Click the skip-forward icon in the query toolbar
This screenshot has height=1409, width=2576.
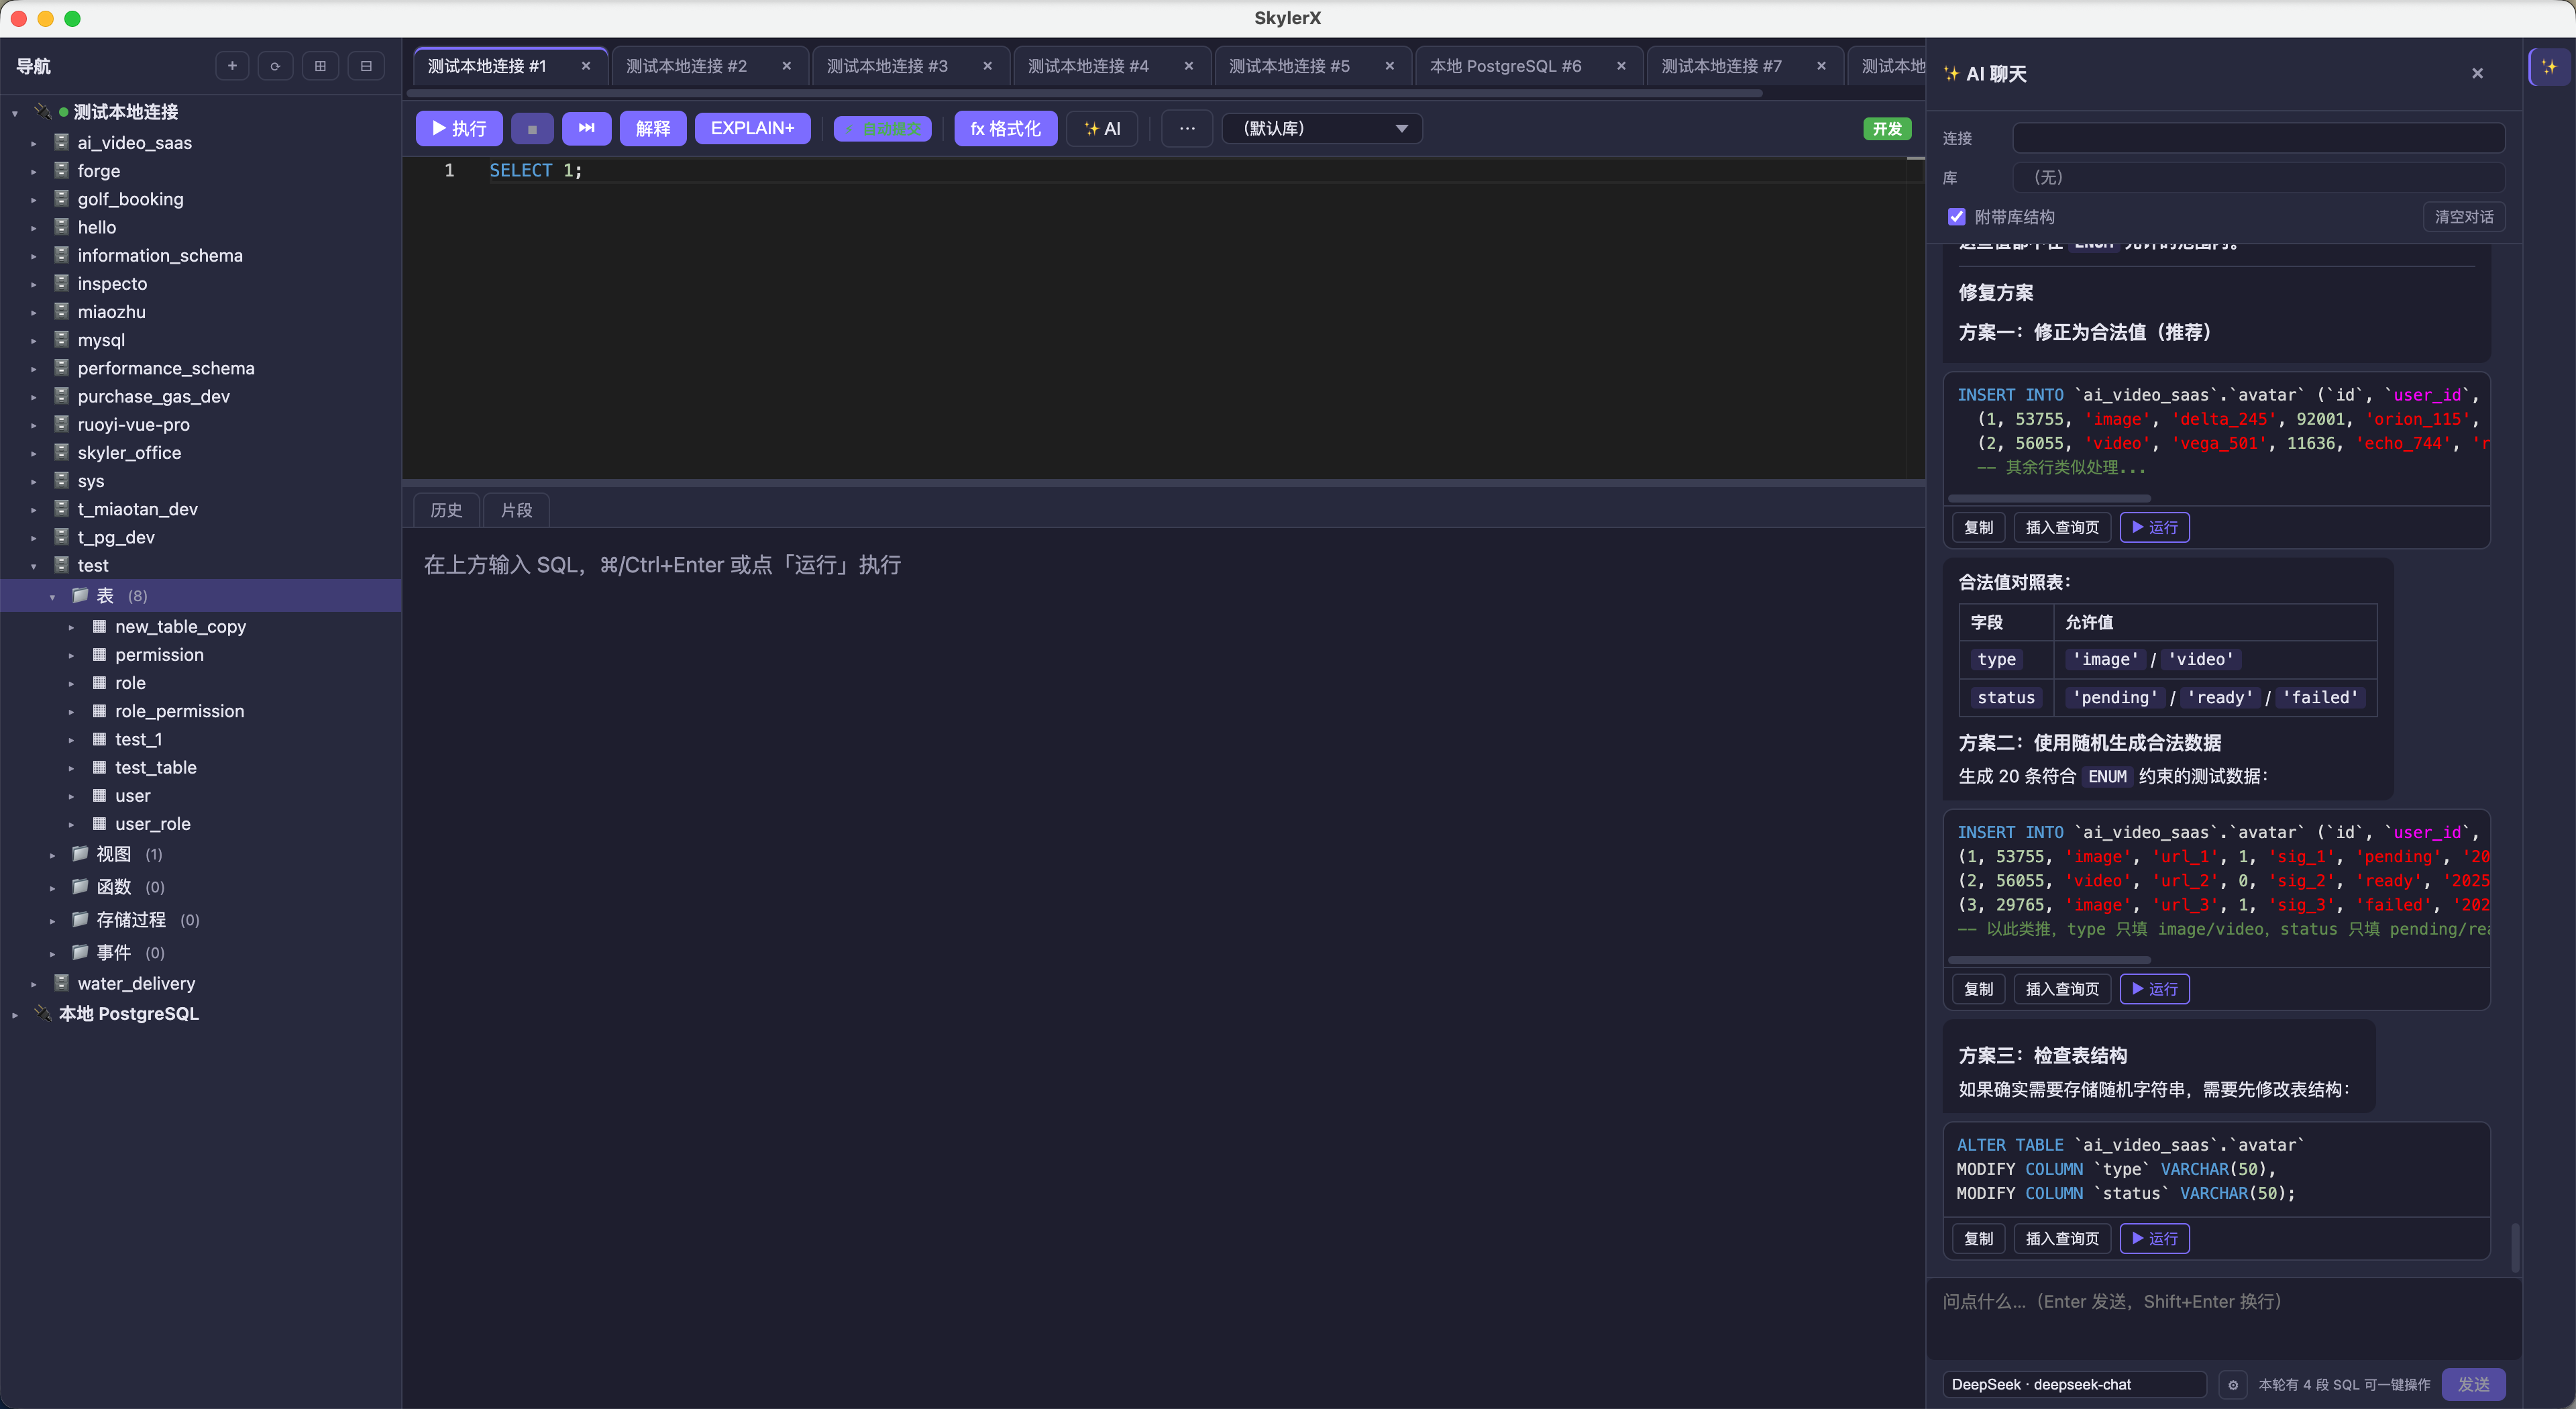point(586,128)
